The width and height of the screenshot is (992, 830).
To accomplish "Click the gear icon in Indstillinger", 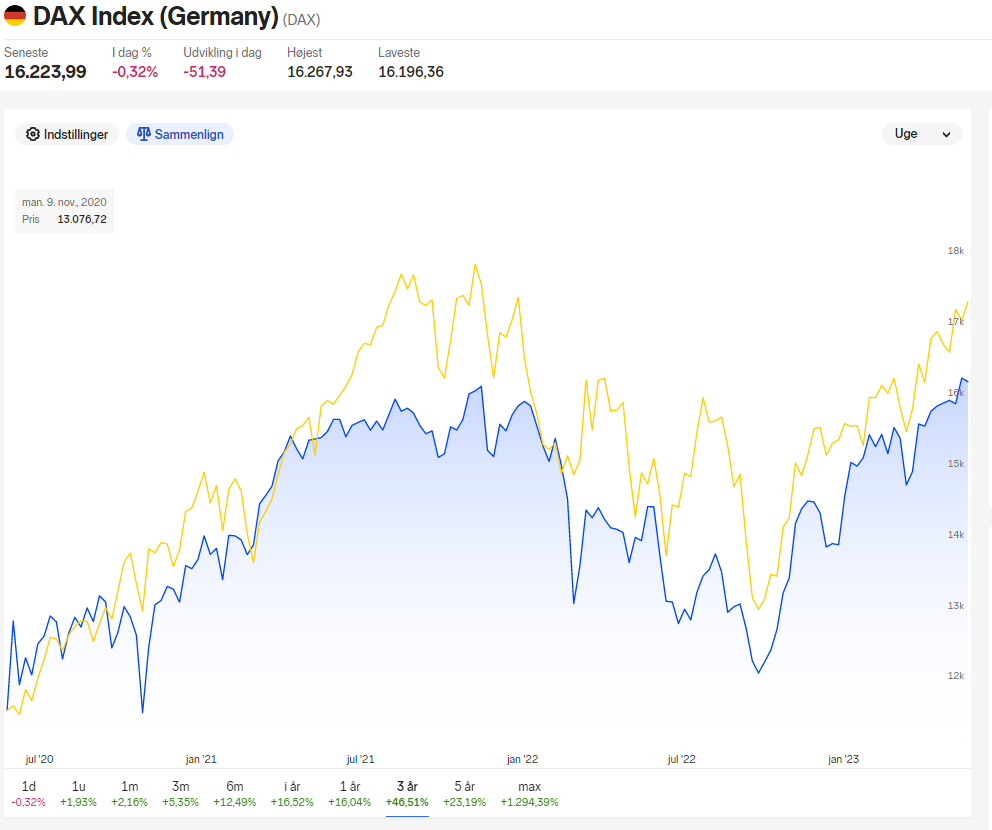I will coord(32,134).
